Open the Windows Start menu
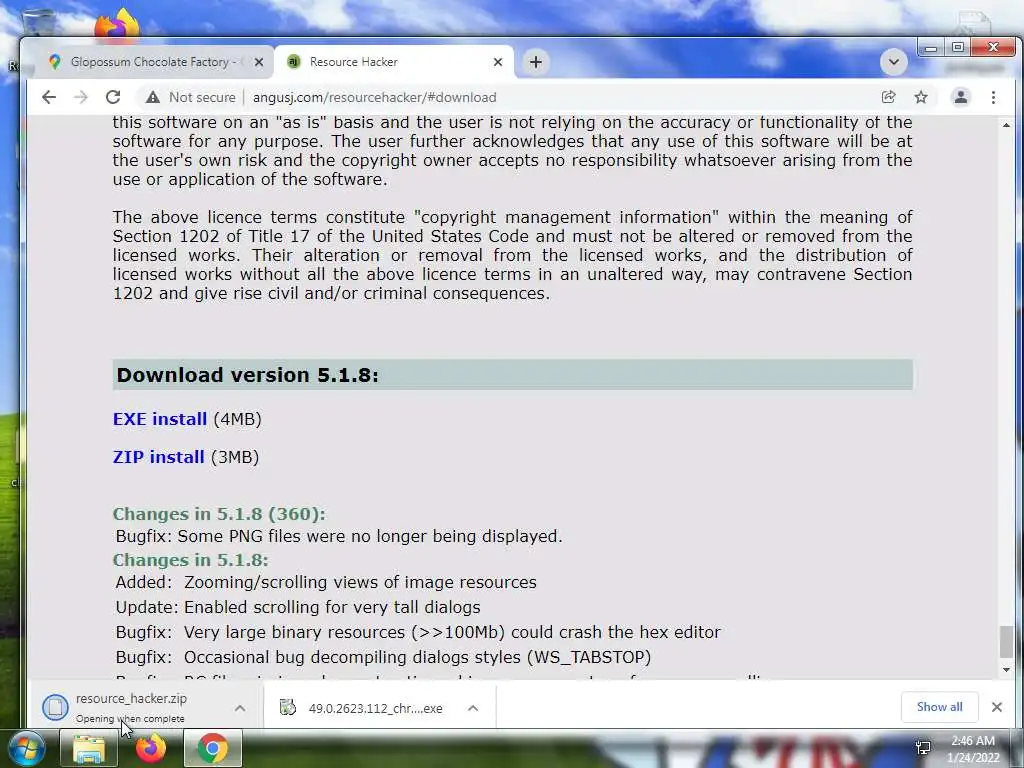Viewport: 1024px width, 768px height. [26, 748]
